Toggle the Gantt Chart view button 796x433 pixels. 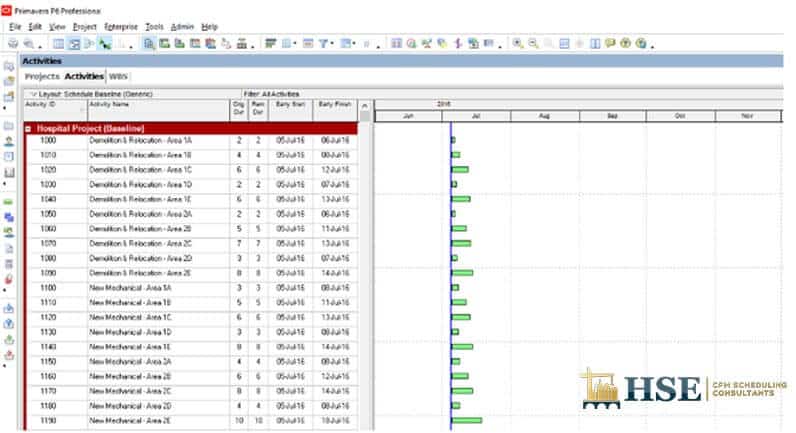tap(73, 44)
